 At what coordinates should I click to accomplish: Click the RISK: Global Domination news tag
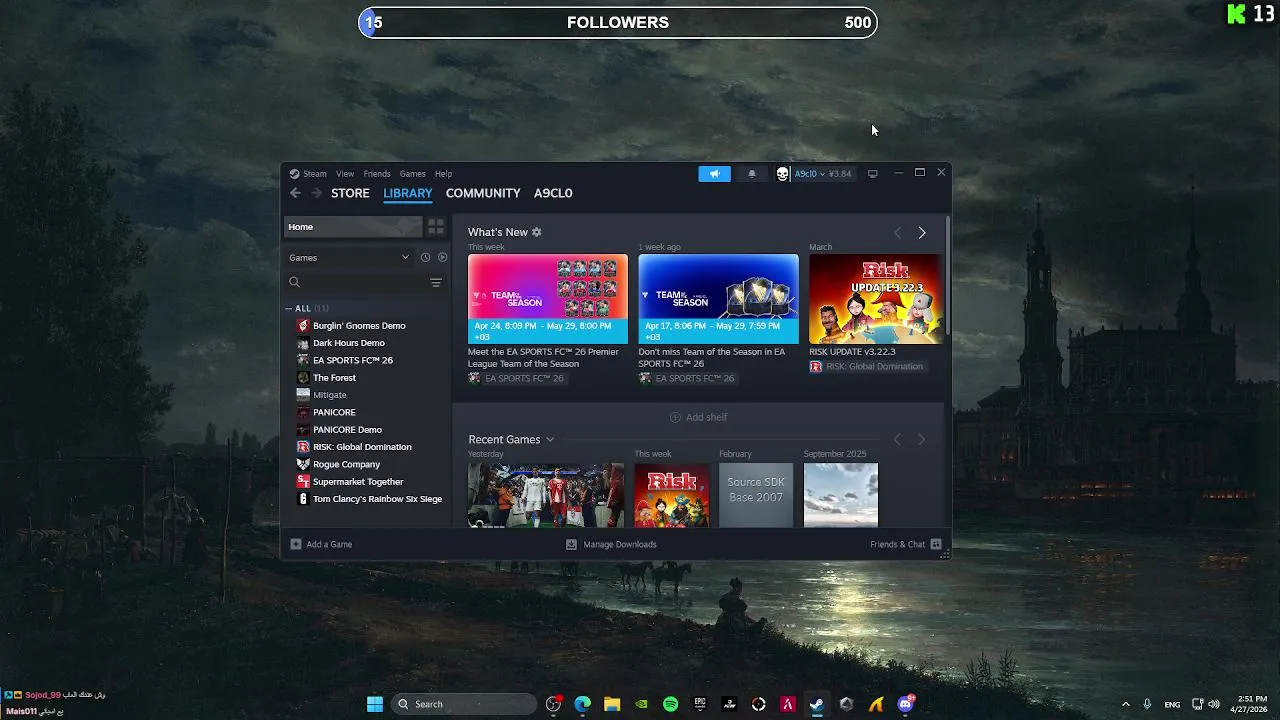click(x=866, y=367)
